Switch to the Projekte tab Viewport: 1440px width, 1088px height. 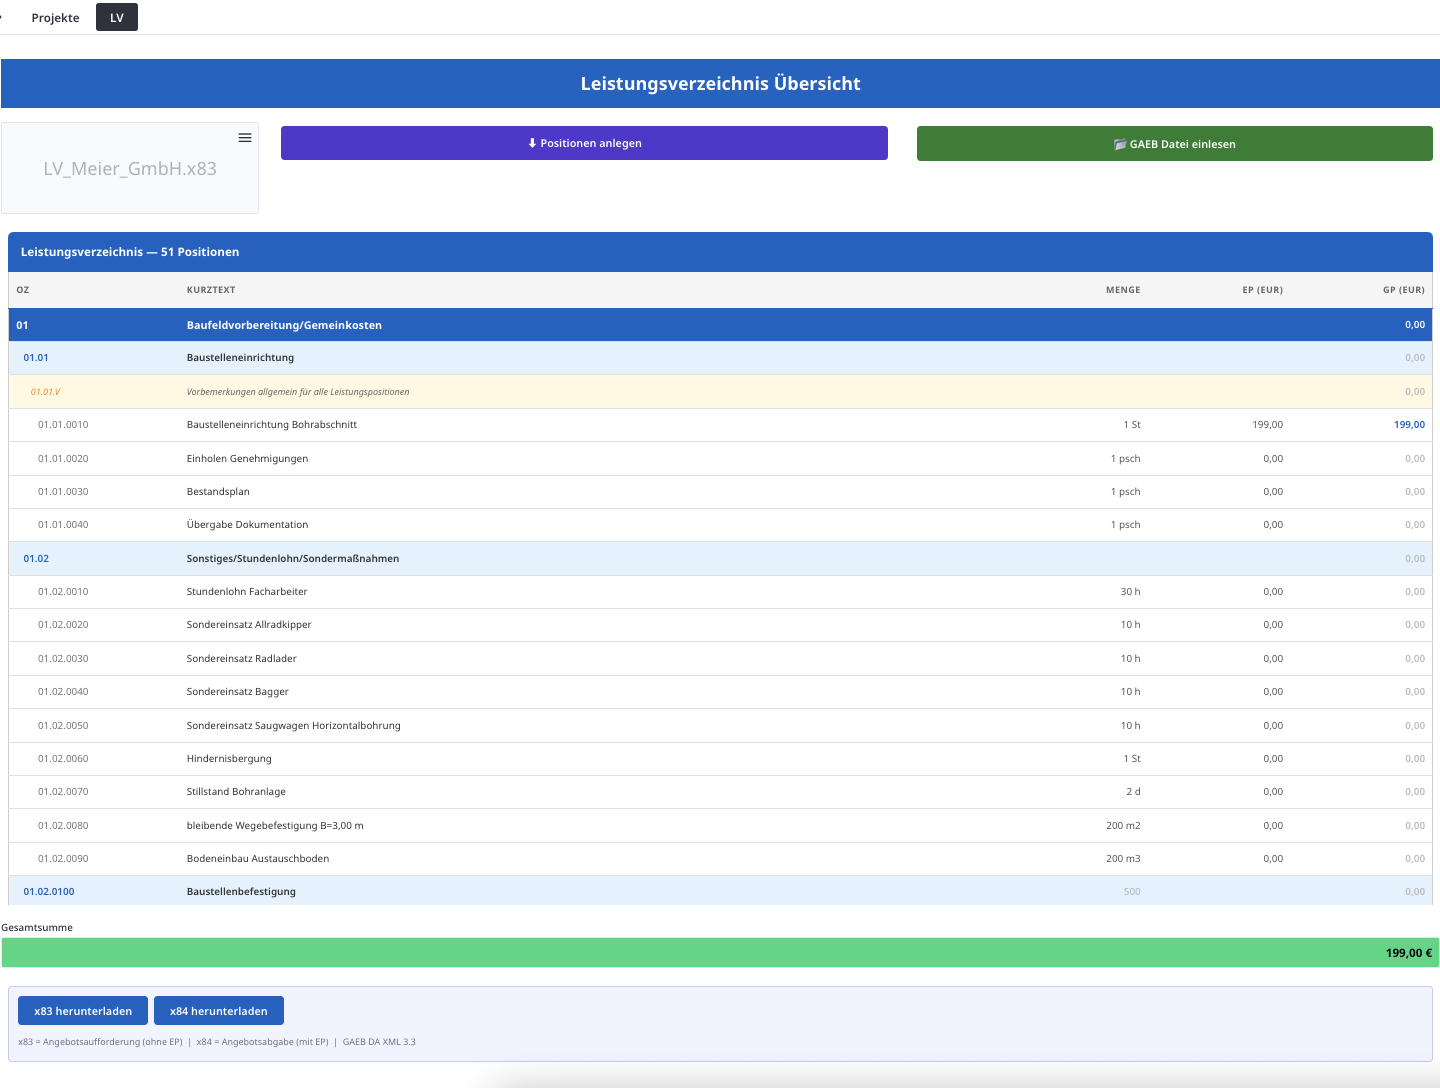tap(55, 18)
